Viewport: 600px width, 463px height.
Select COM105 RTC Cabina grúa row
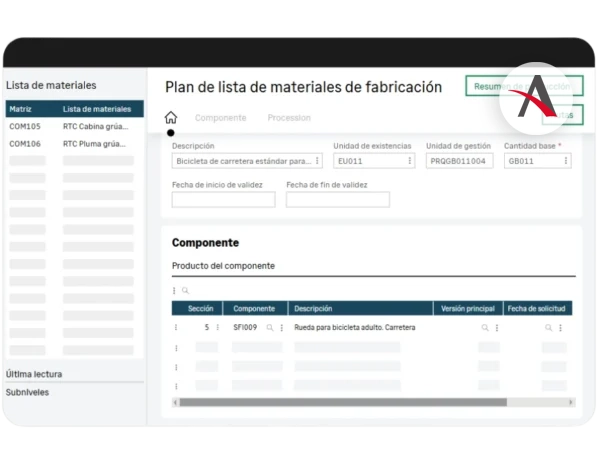tap(74, 127)
